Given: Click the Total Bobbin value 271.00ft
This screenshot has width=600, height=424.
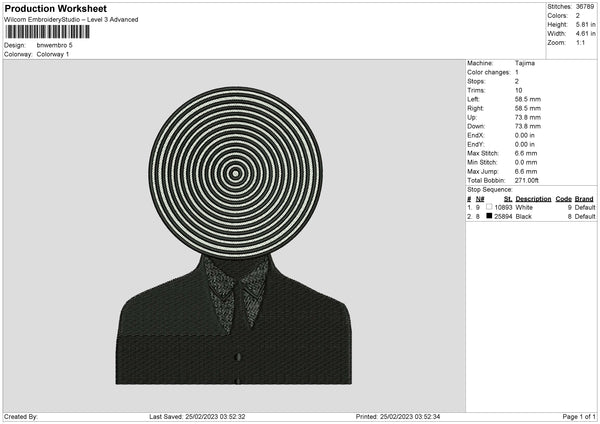Looking at the screenshot, I should [527, 180].
